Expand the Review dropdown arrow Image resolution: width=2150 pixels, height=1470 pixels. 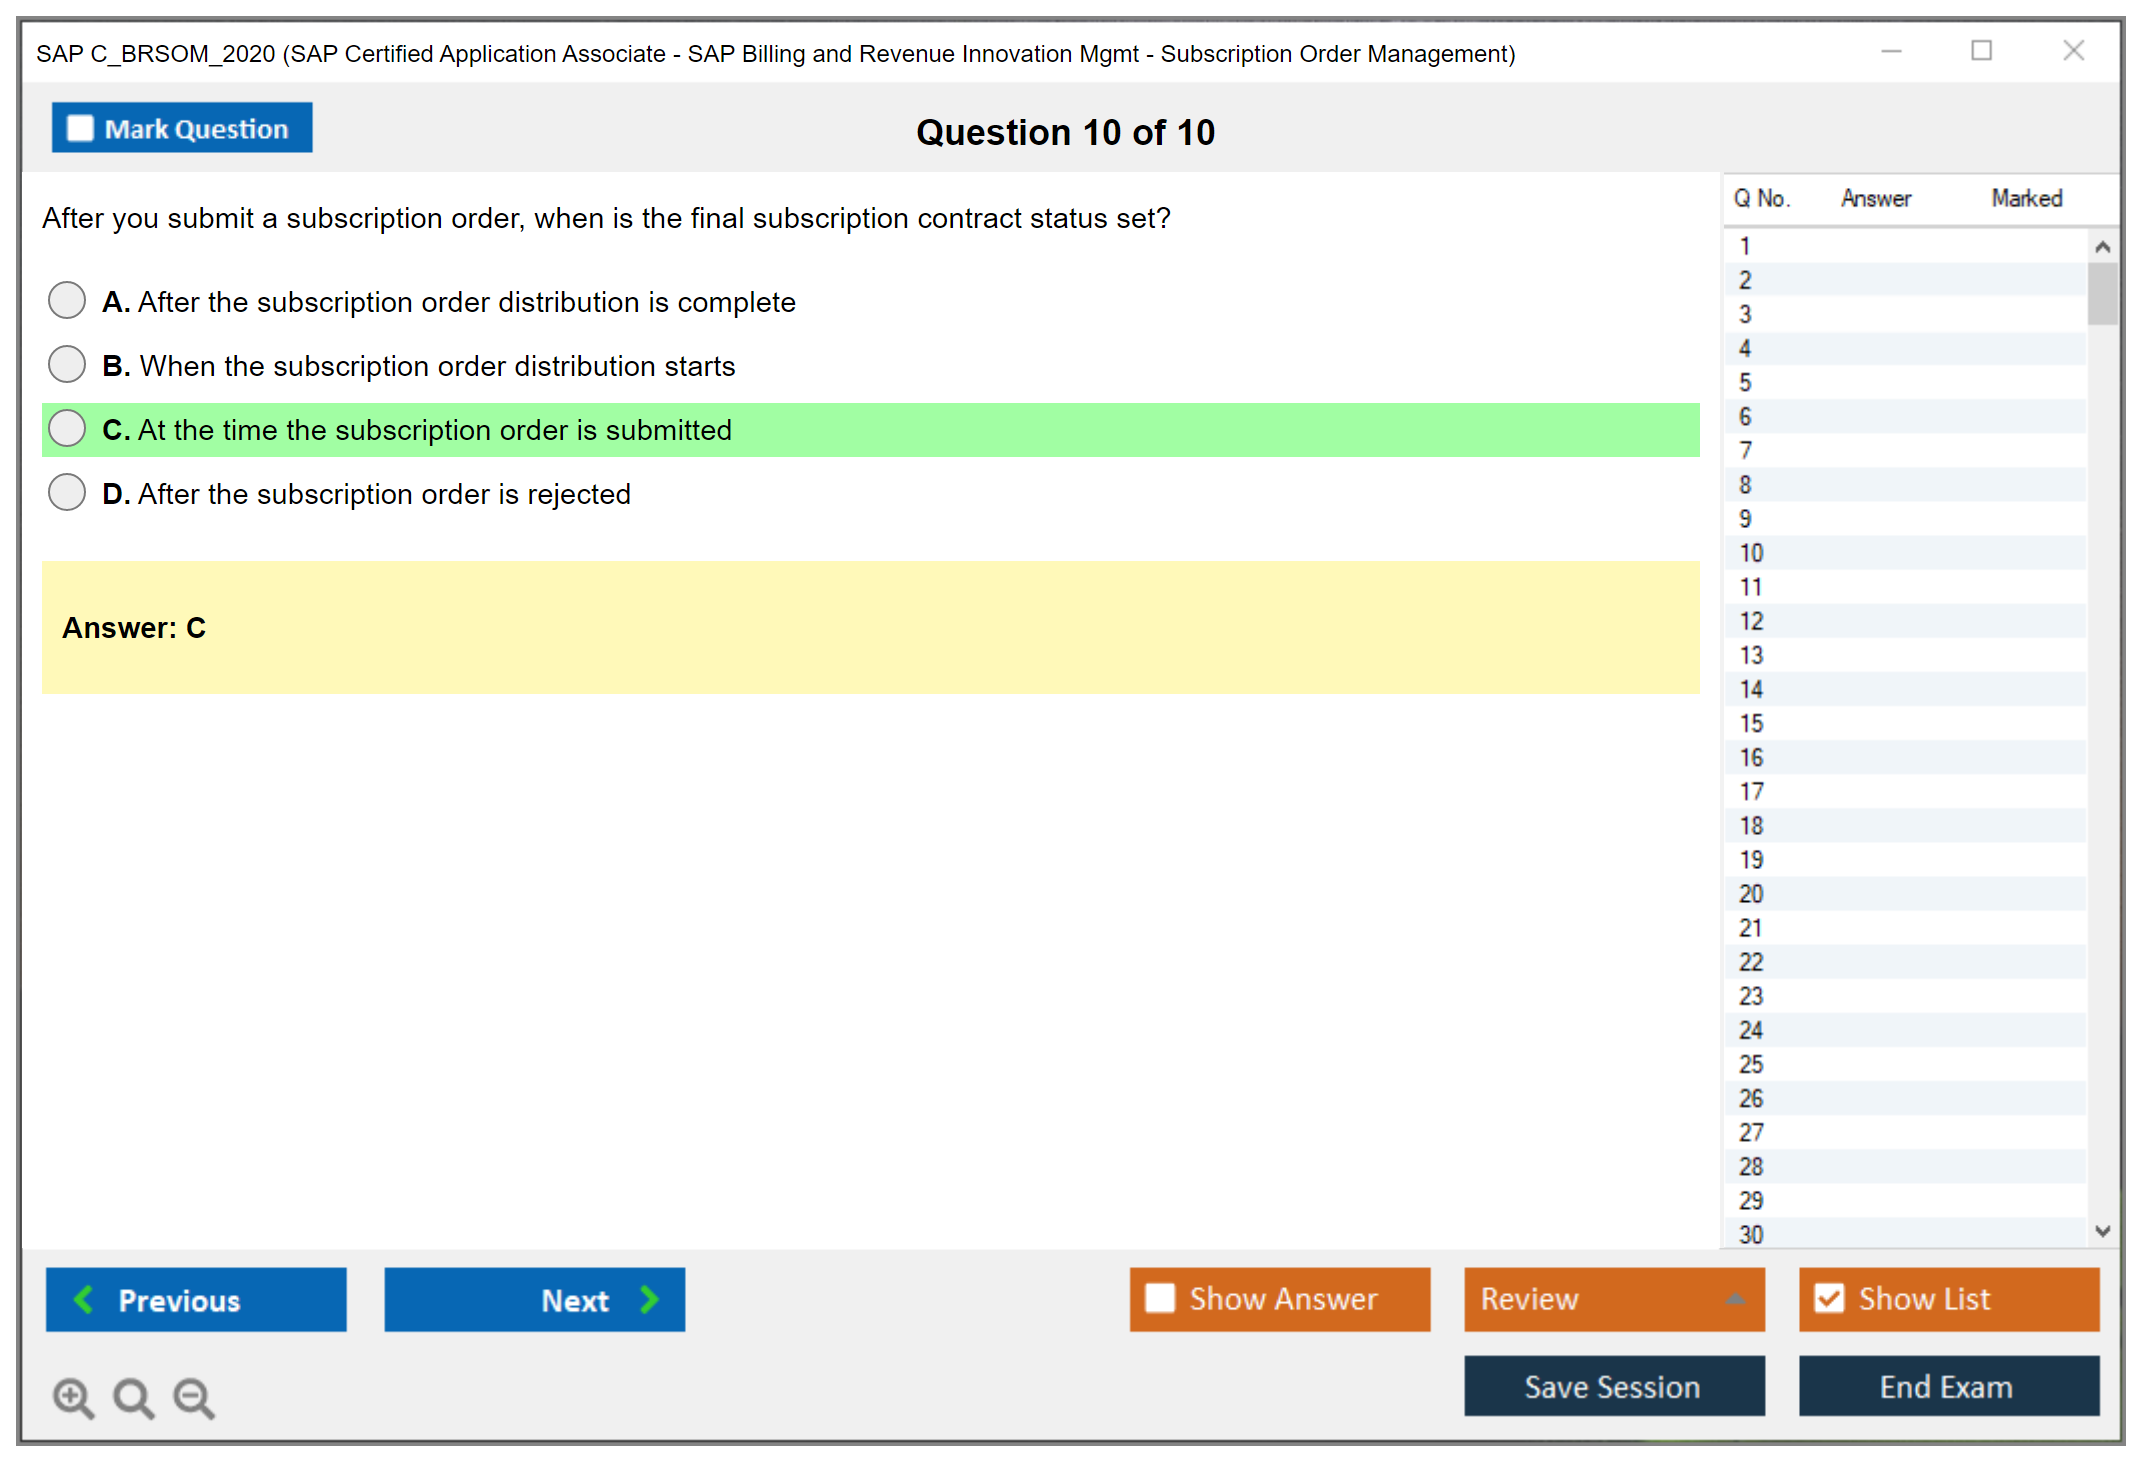click(1735, 1299)
